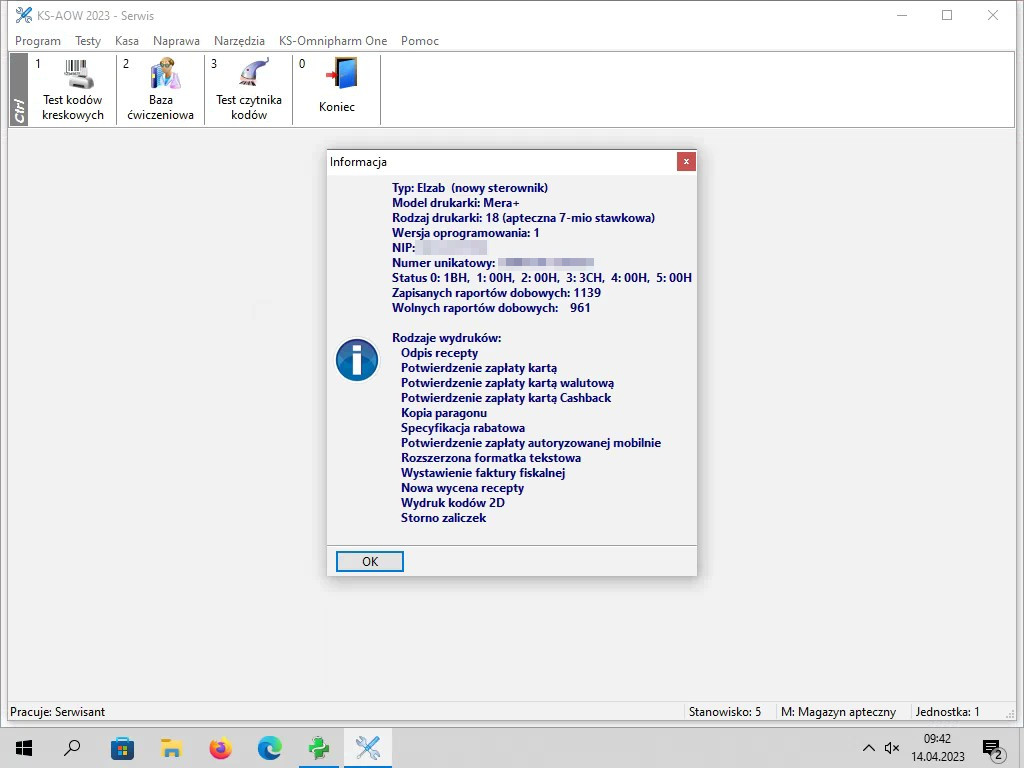
Task: Open the Naprawa menu
Action: pos(176,40)
